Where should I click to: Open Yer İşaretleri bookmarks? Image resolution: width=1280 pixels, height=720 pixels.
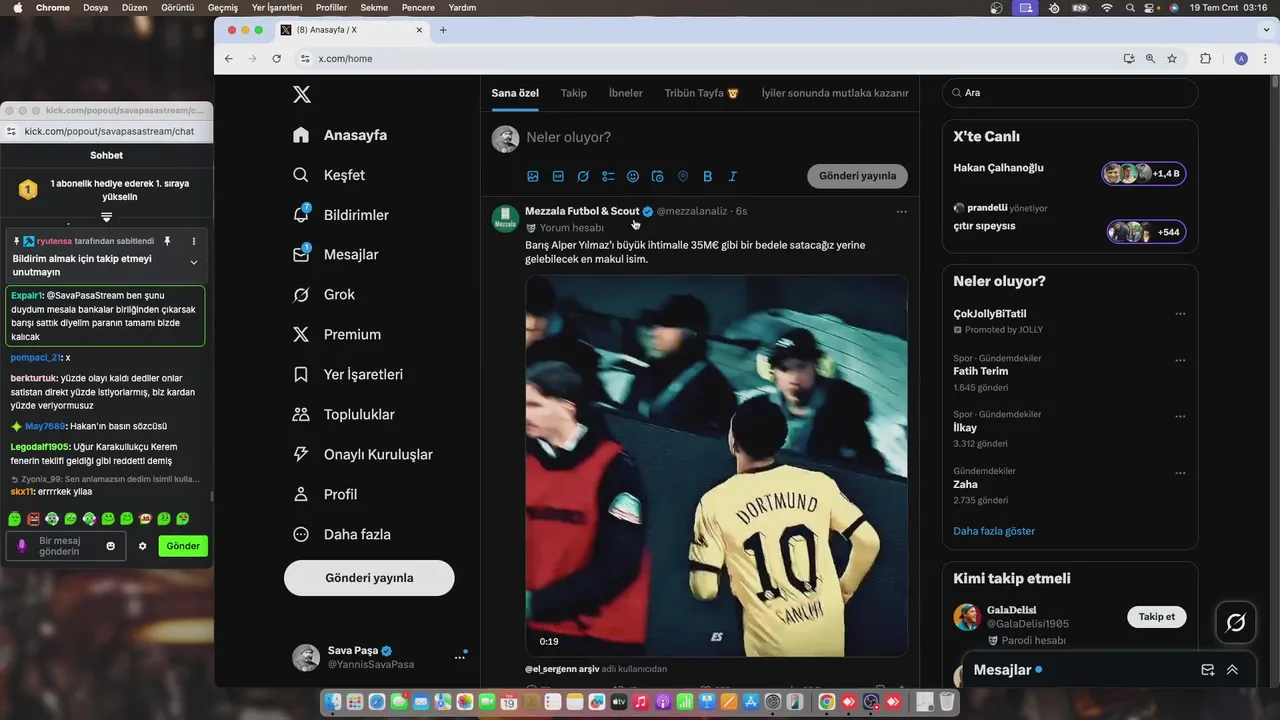point(348,375)
